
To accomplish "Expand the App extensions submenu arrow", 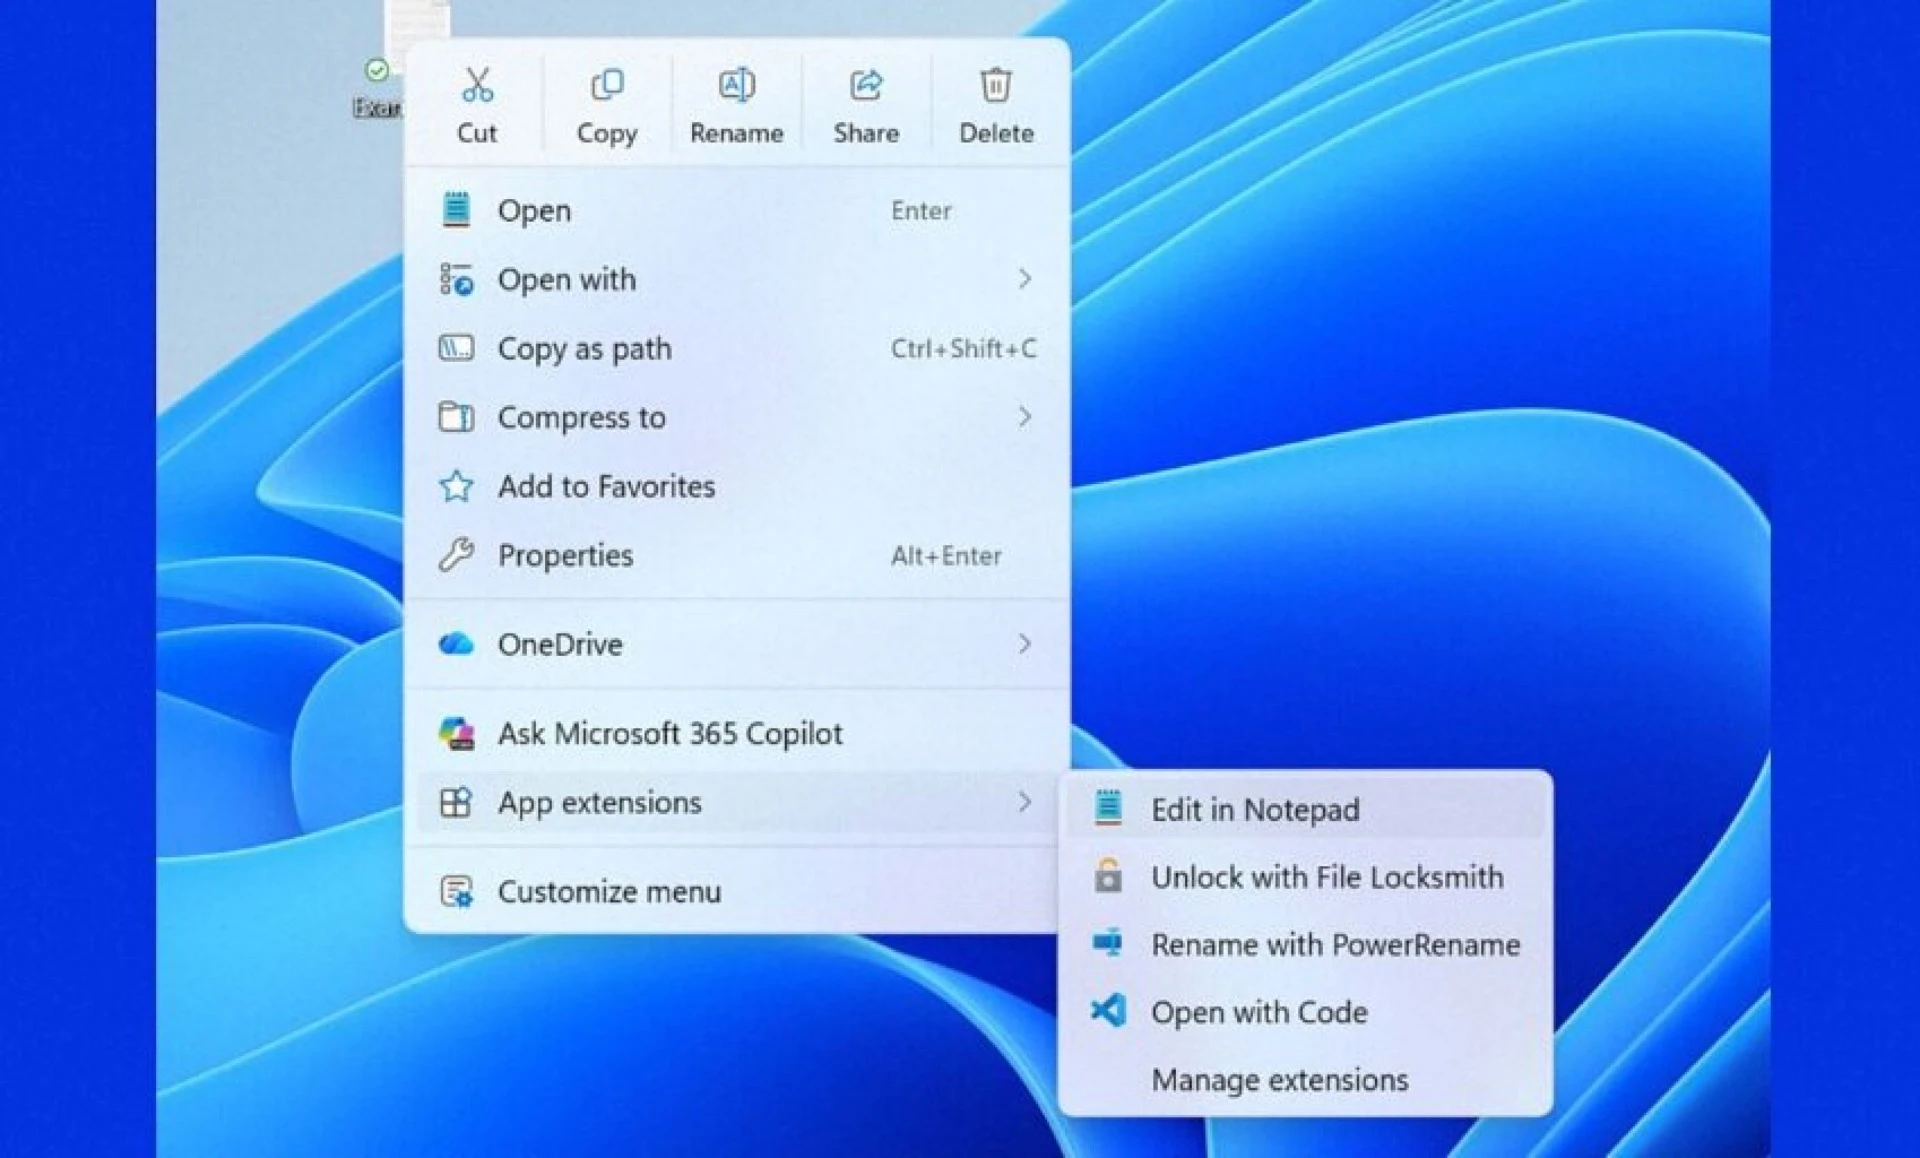I will point(1024,802).
